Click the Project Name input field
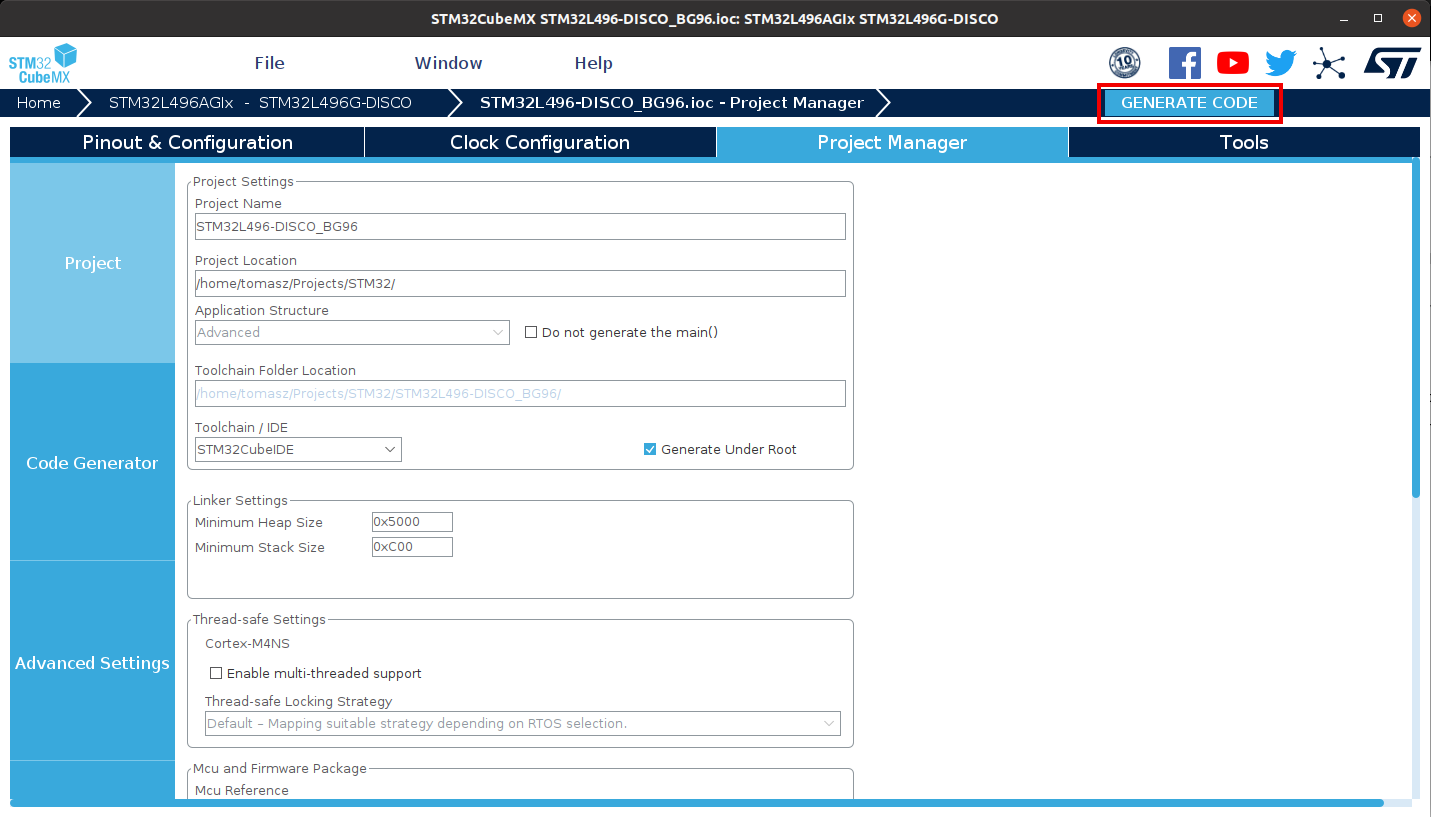Image resolution: width=1431 pixels, height=817 pixels. click(x=520, y=226)
